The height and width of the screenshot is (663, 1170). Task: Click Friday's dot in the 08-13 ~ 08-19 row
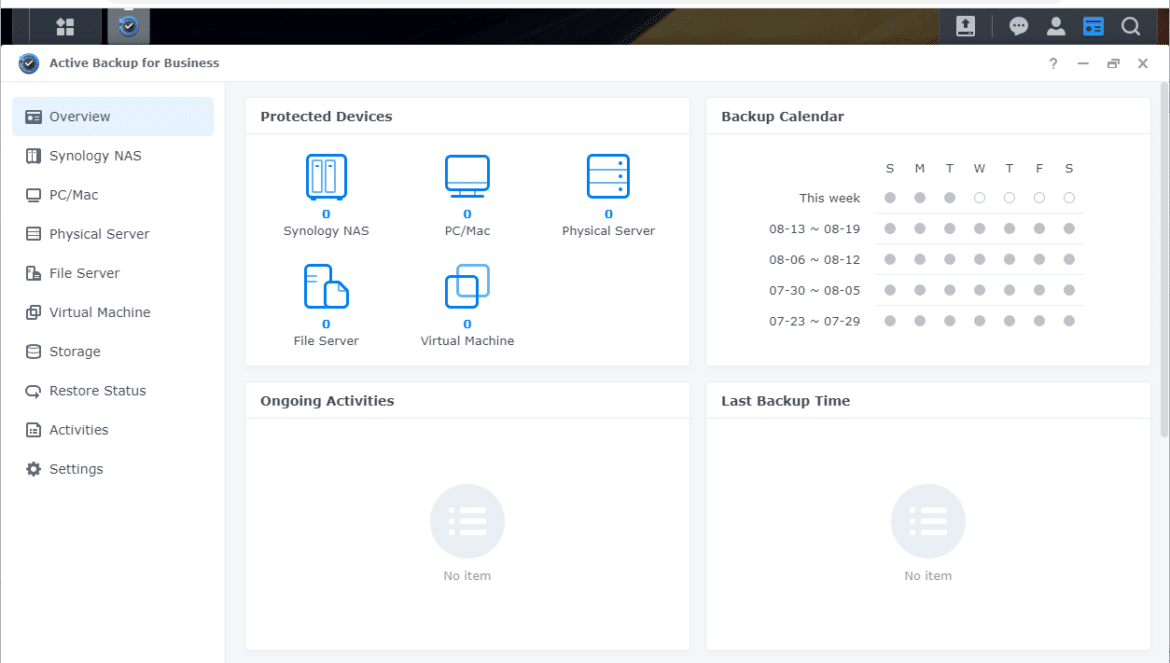pos(1039,229)
